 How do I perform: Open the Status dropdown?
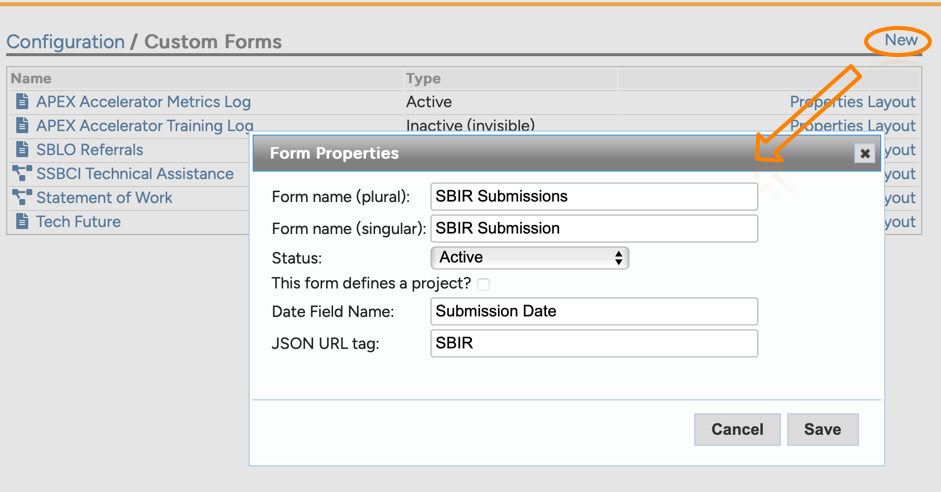(529, 258)
